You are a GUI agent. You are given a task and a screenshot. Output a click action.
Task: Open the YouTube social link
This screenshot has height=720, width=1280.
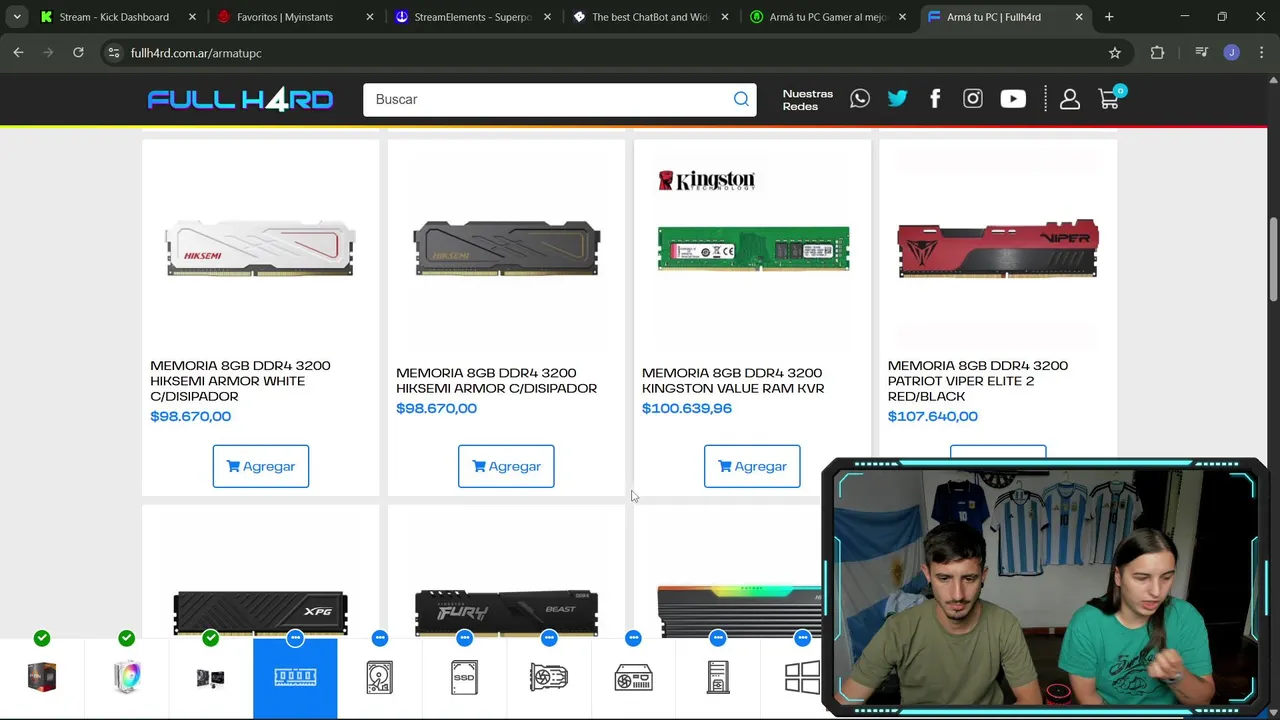tap(1013, 99)
